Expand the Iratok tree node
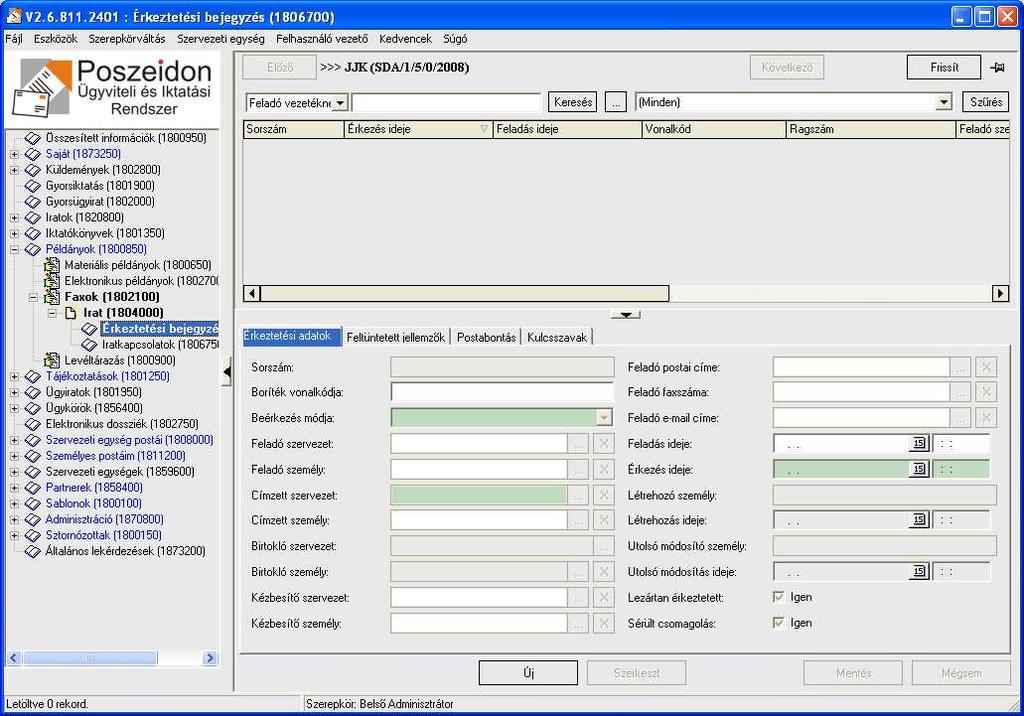This screenshot has width=1024, height=716. 14,218
